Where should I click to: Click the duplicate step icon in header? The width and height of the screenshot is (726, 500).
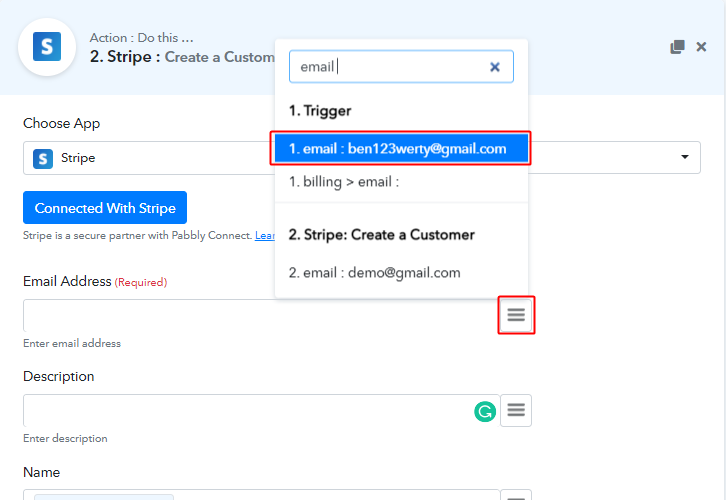[x=677, y=47]
